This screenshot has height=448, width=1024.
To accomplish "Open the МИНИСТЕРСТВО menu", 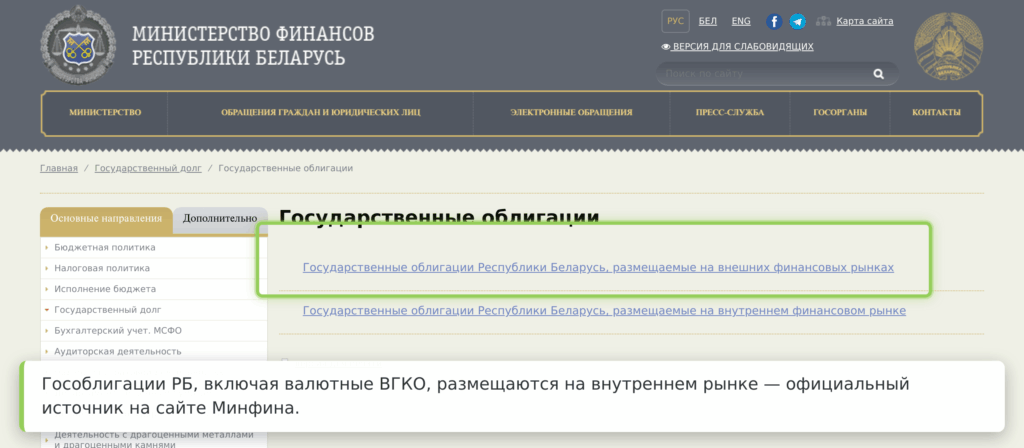I will click(x=105, y=112).
